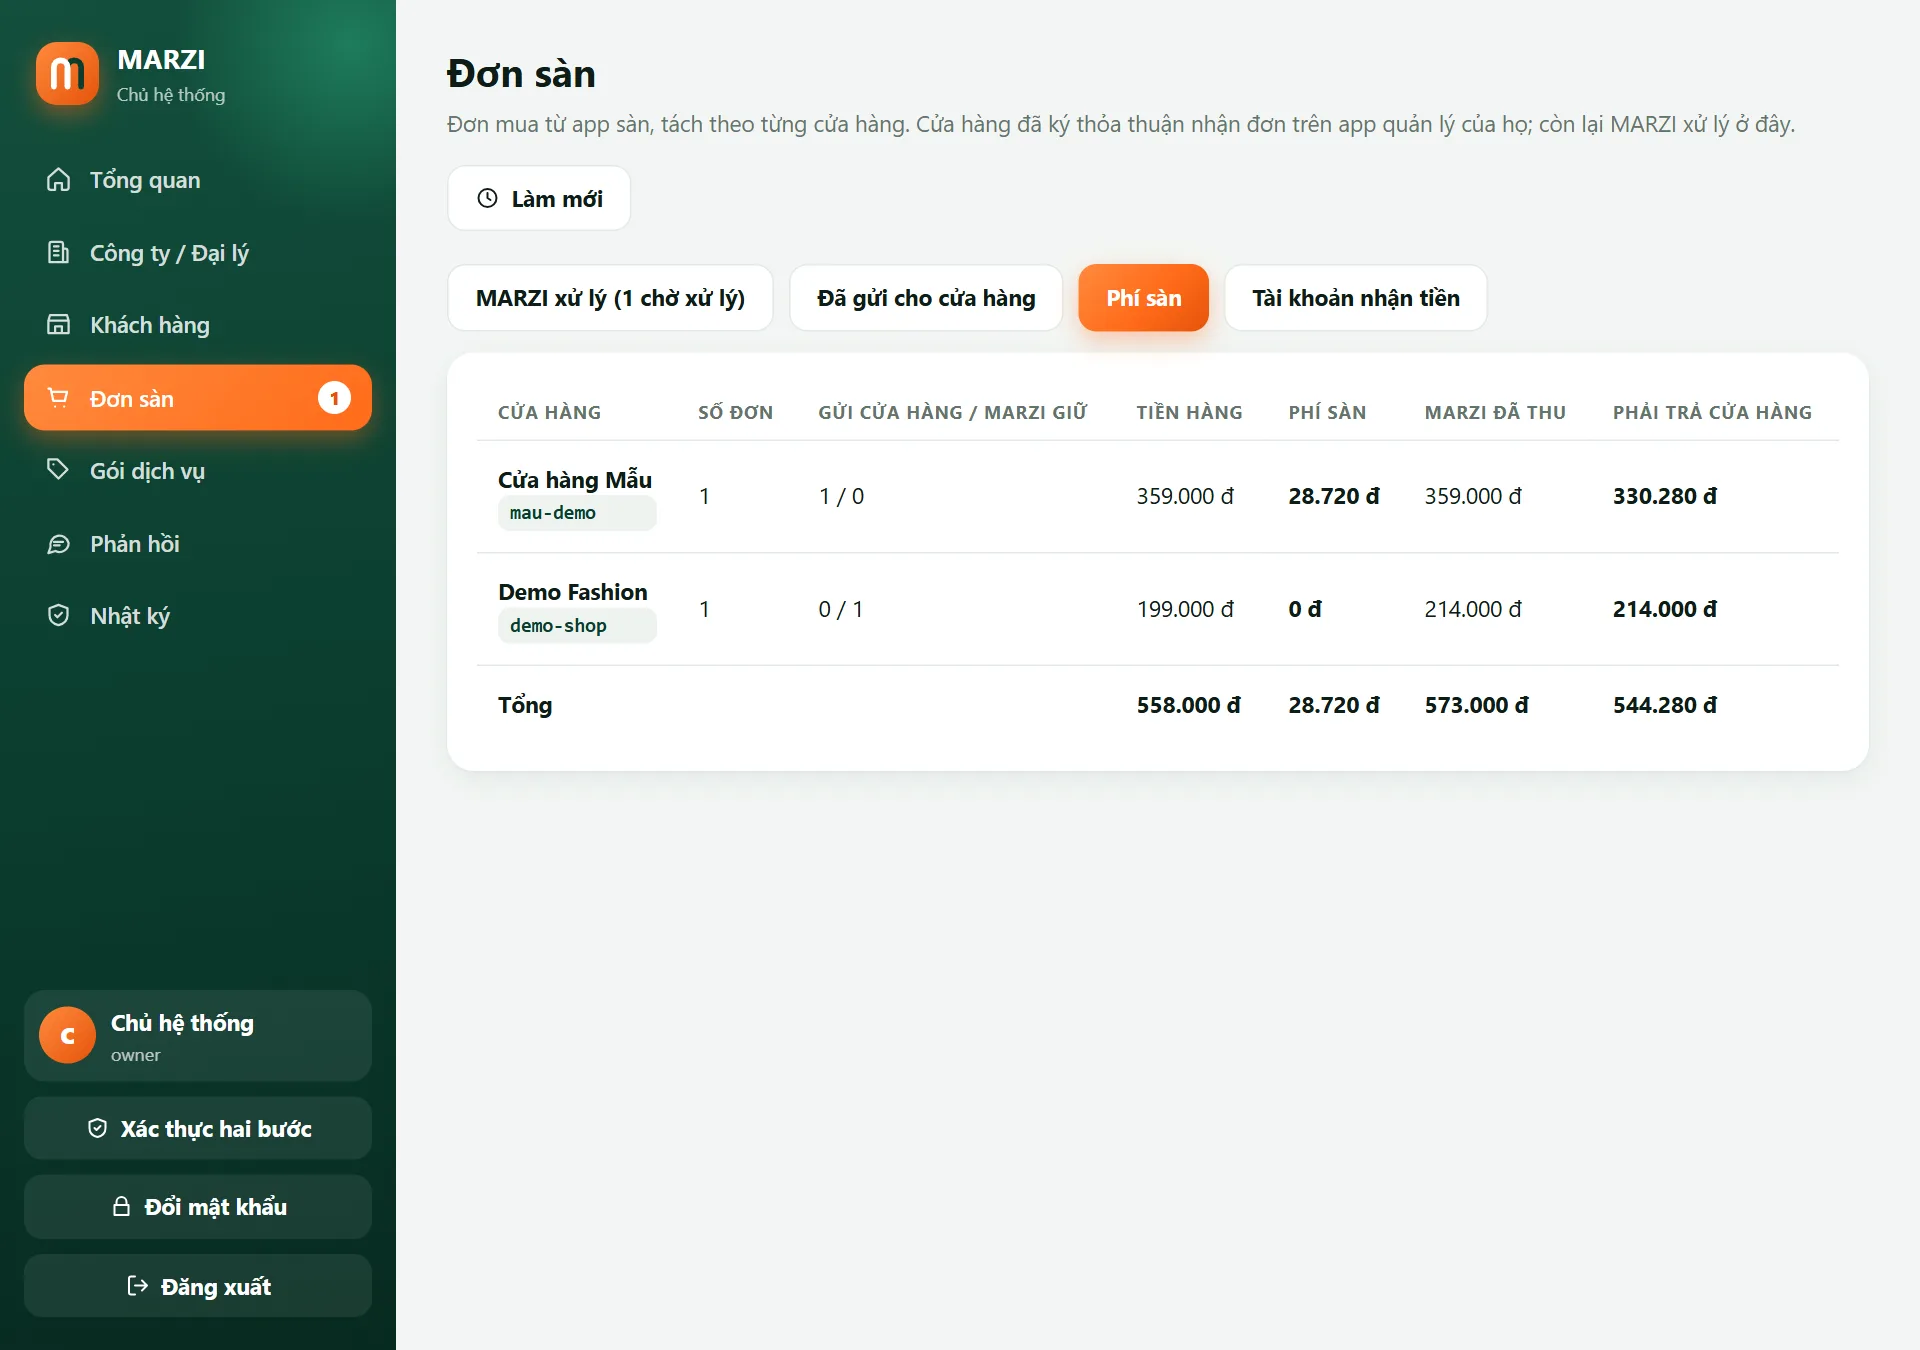Click the PHÍ SÀN column header

point(1327,412)
